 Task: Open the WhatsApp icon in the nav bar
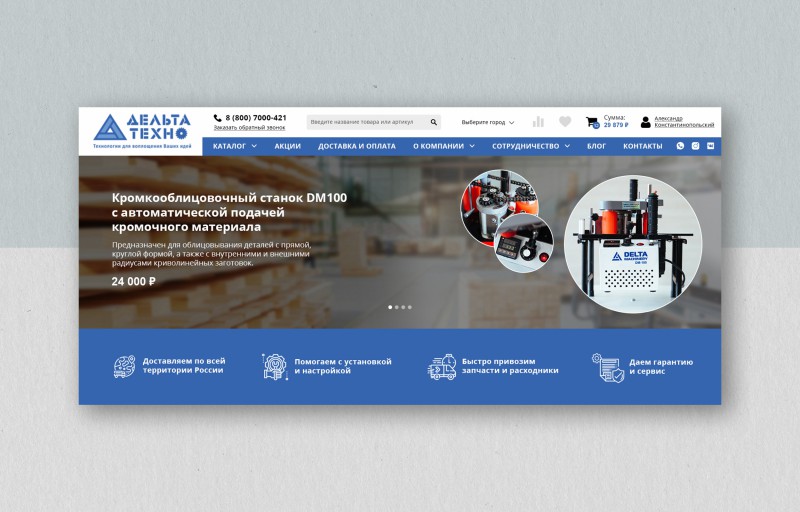pos(680,146)
